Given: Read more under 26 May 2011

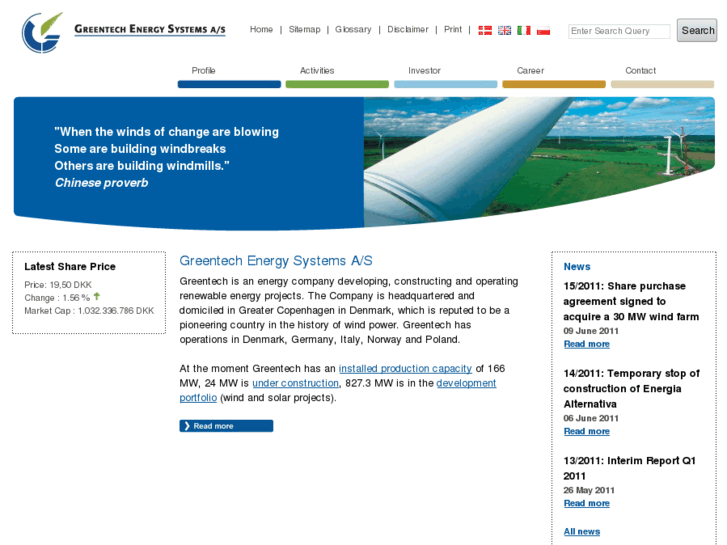Looking at the screenshot, I should pyautogui.click(x=587, y=503).
